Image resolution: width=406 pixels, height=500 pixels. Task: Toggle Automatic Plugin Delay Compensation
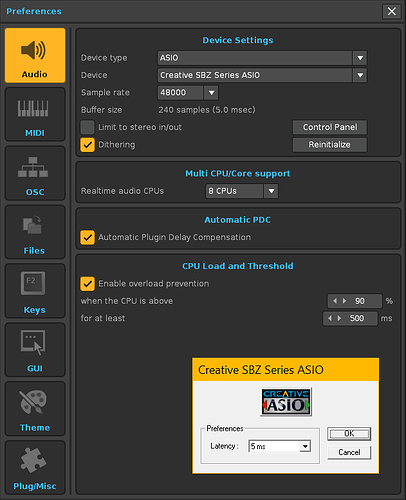click(87, 237)
